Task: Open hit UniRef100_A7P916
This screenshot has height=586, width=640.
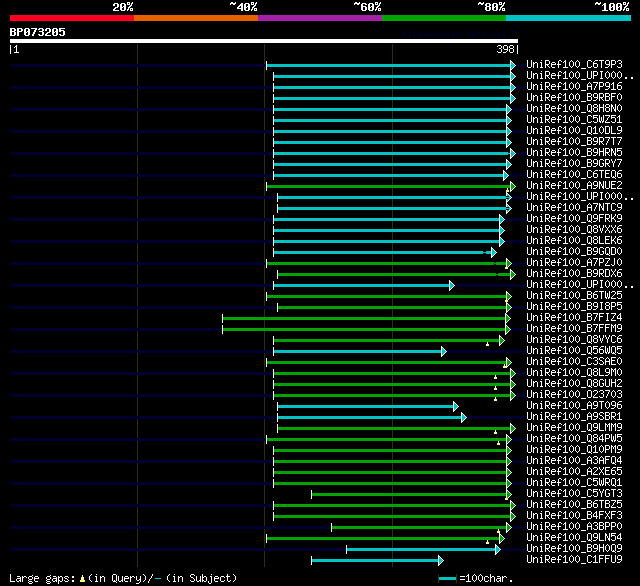Action: coord(574,87)
